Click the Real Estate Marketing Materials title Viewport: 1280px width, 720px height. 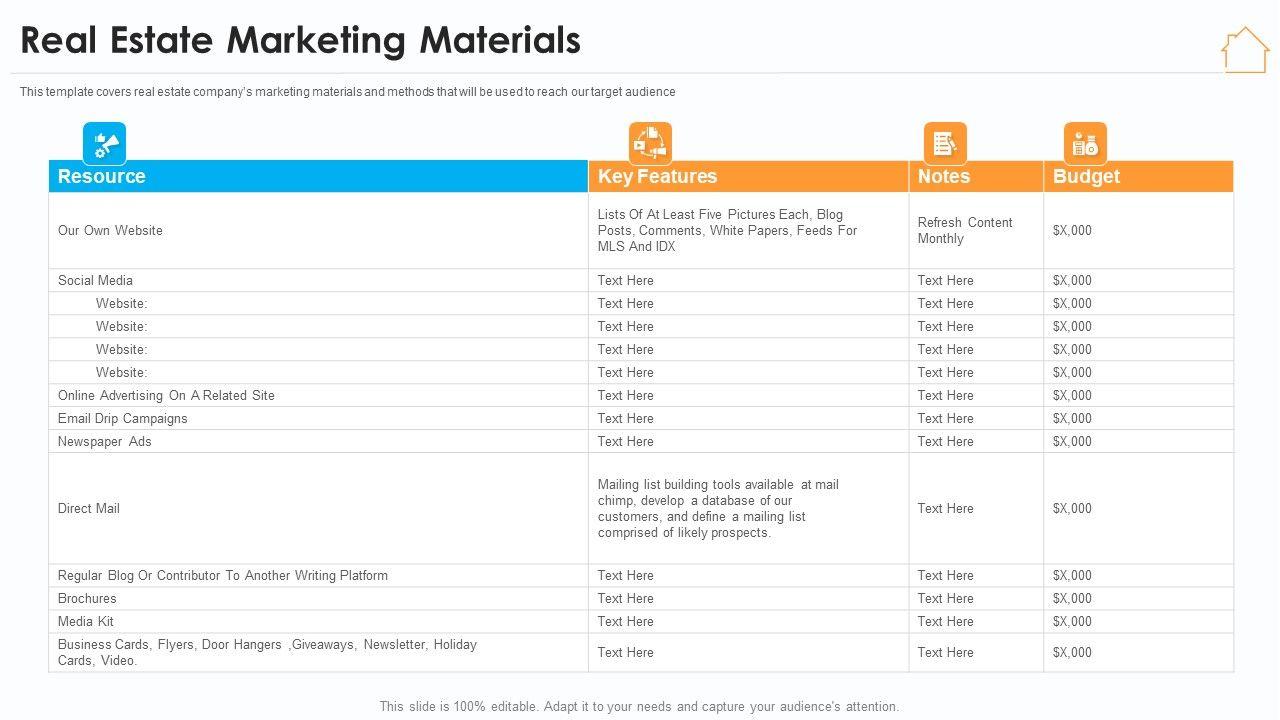(x=300, y=40)
